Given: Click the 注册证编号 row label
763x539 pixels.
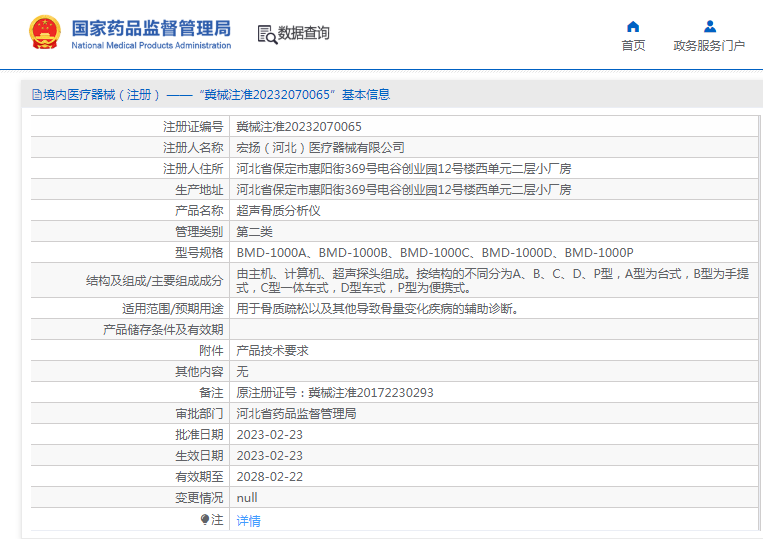Looking at the screenshot, I should pos(193,126).
